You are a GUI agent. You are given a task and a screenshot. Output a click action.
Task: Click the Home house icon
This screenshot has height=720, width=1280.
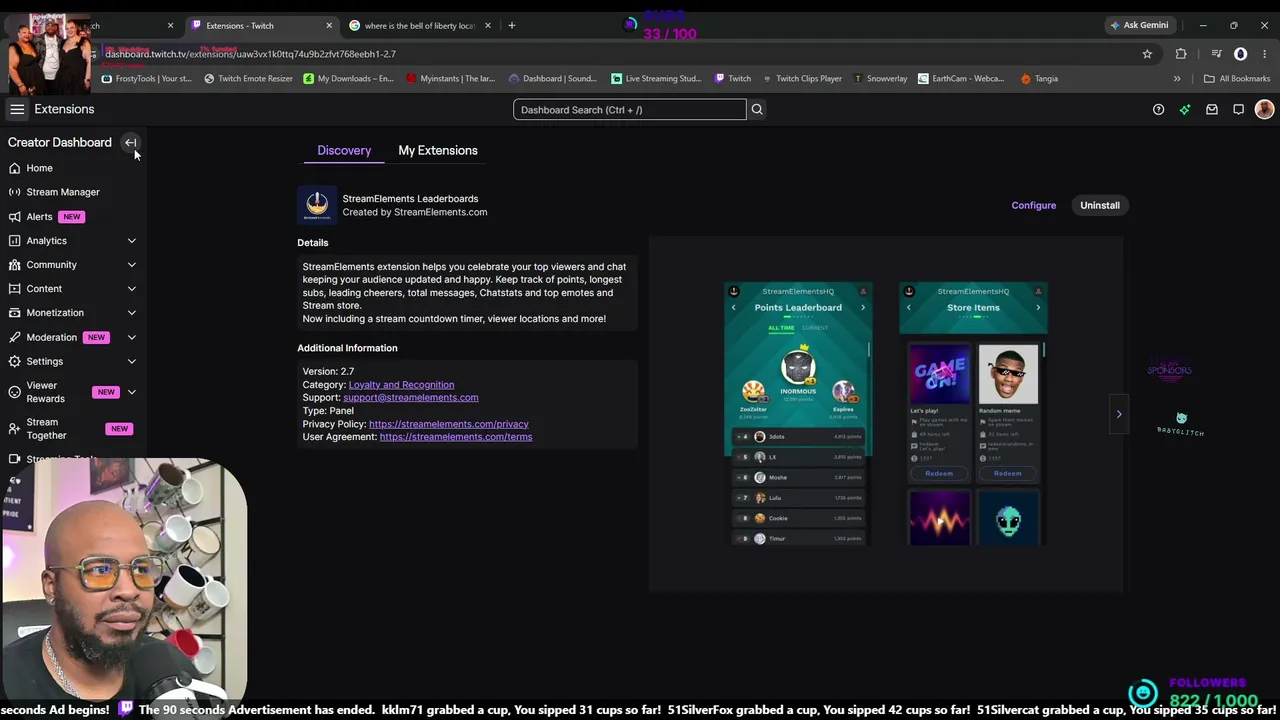coord(14,168)
